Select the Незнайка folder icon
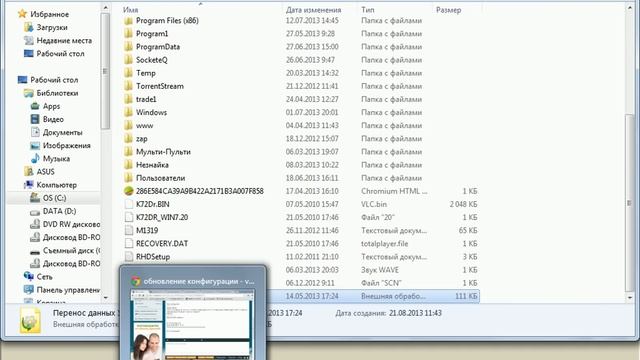 (129, 165)
